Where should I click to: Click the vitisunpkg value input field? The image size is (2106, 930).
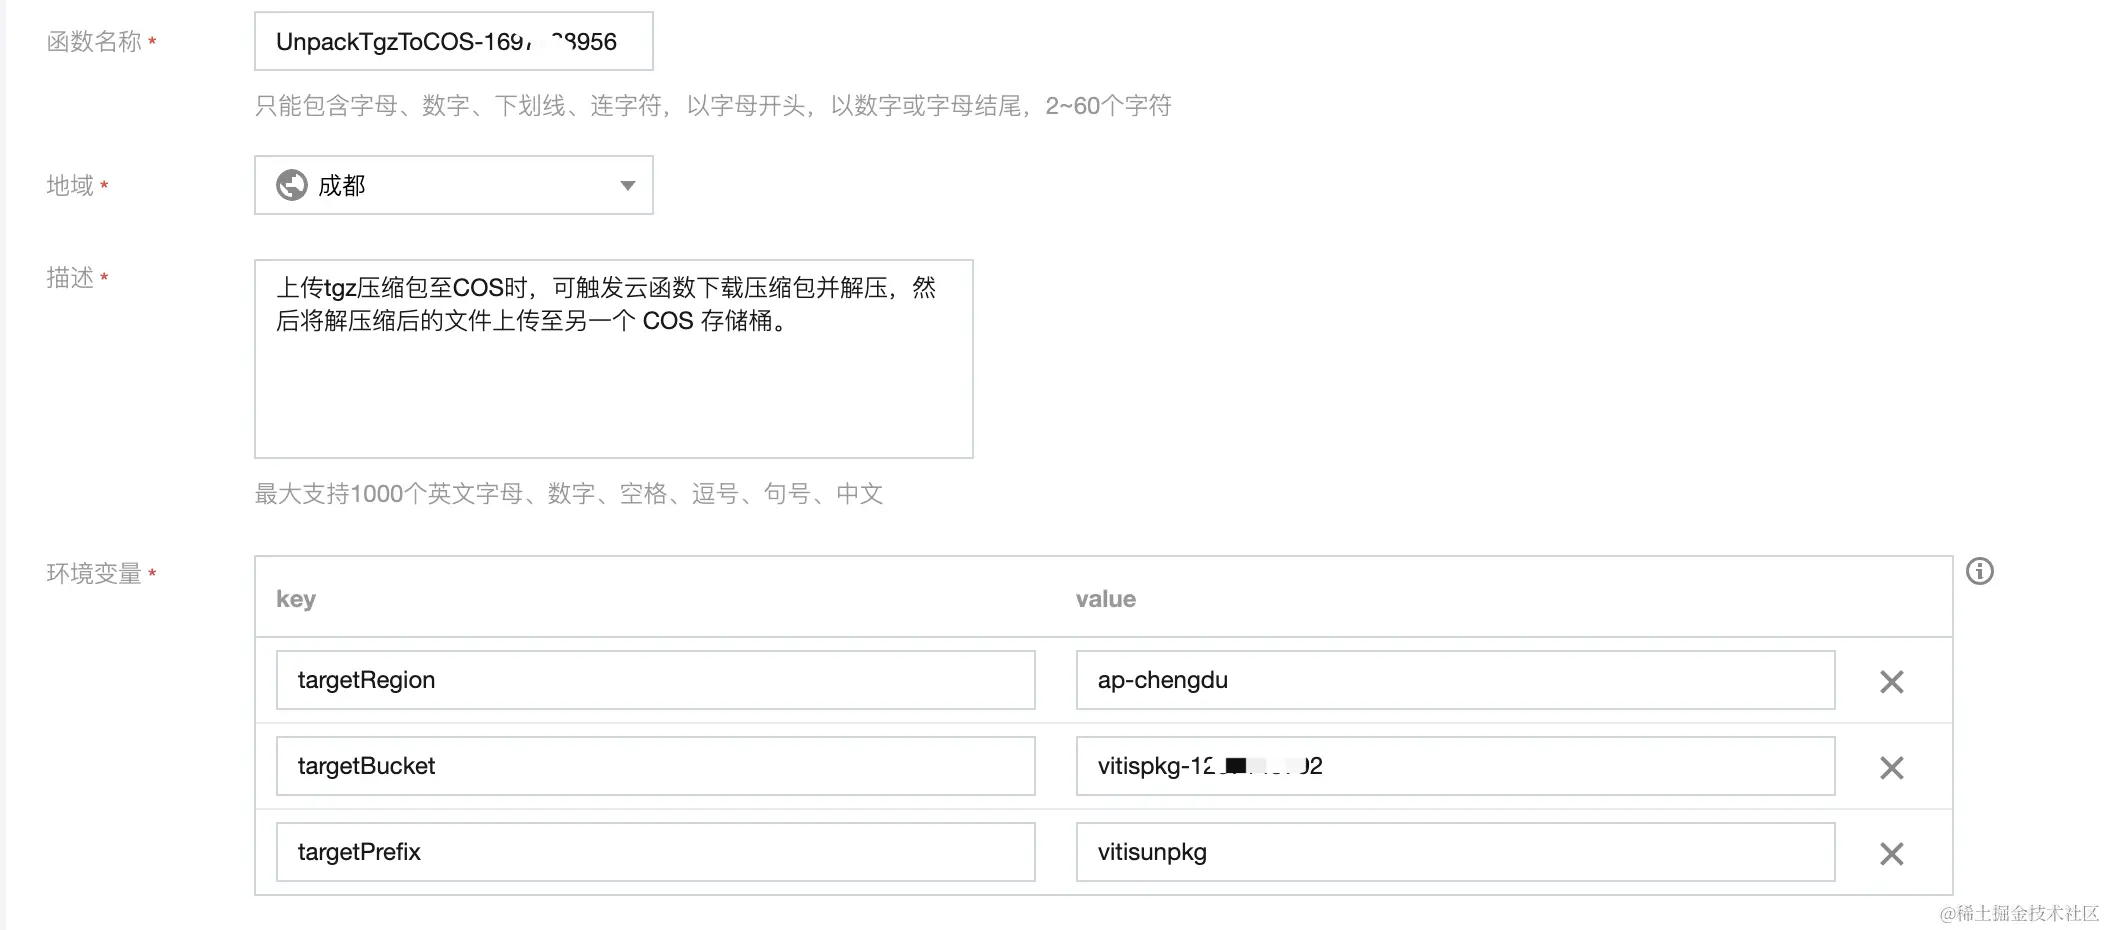click(x=1456, y=852)
